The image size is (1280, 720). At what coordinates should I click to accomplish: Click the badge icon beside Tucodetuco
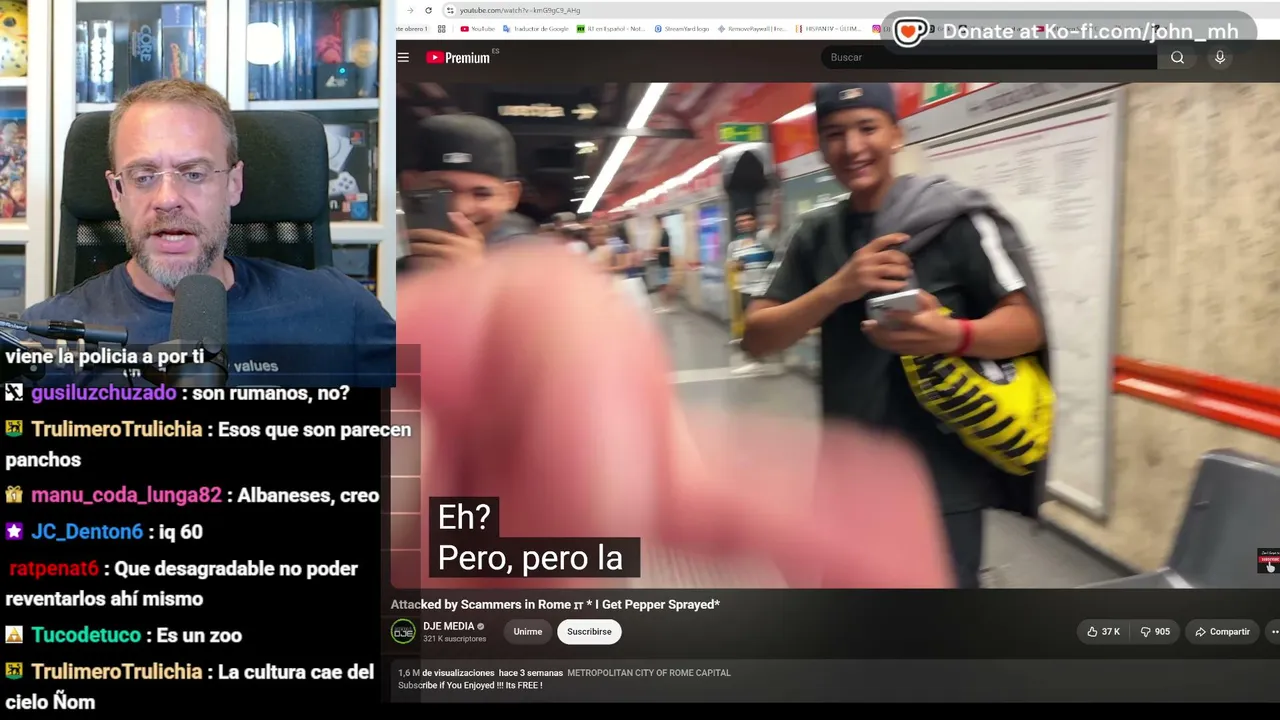(14, 635)
